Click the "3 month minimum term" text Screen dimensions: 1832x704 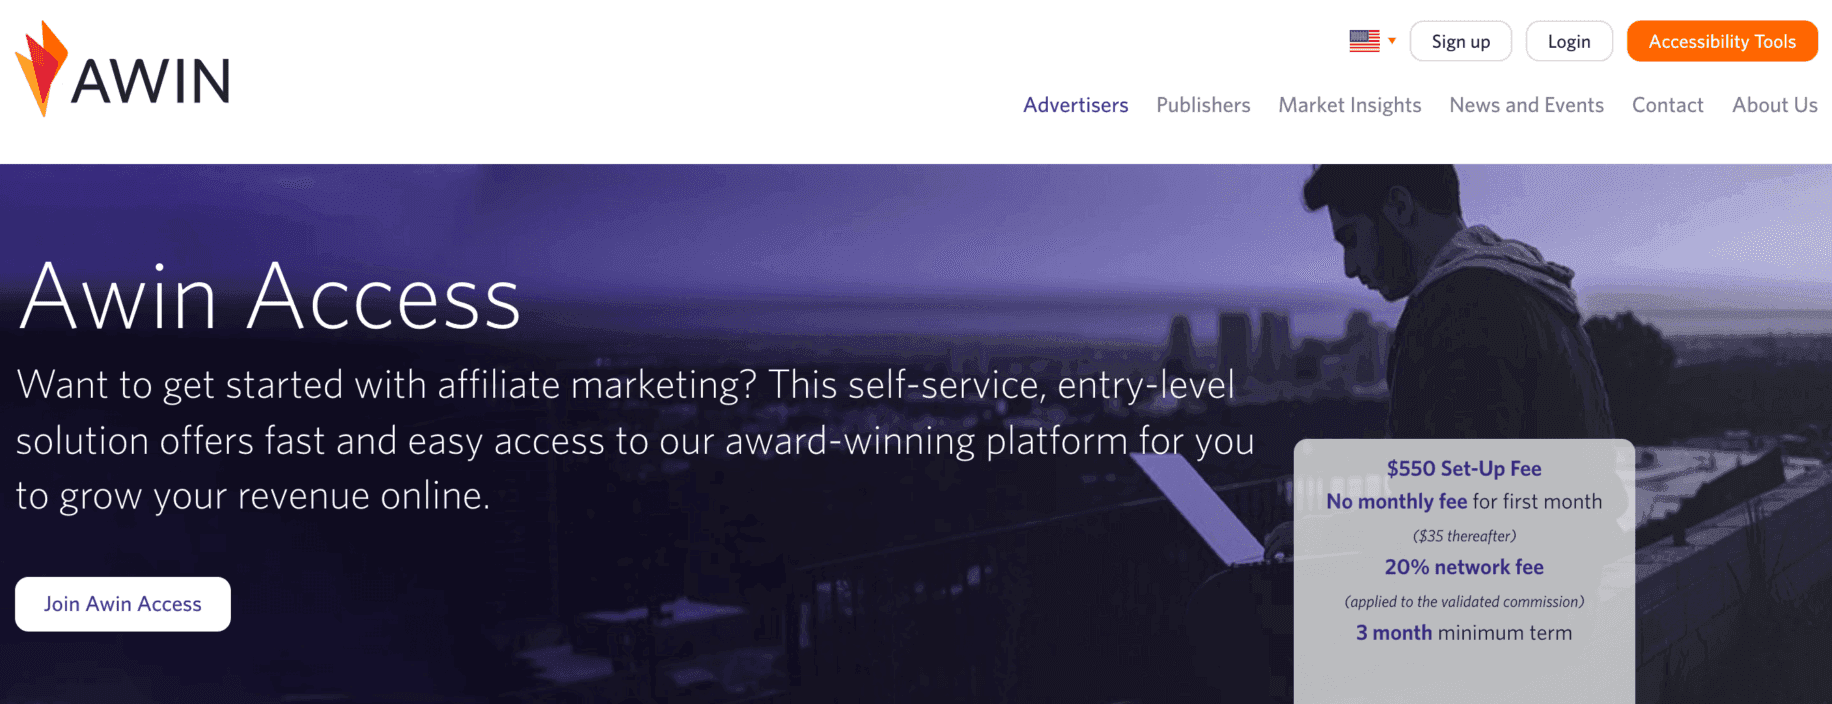pyautogui.click(x=1464, y=633)
